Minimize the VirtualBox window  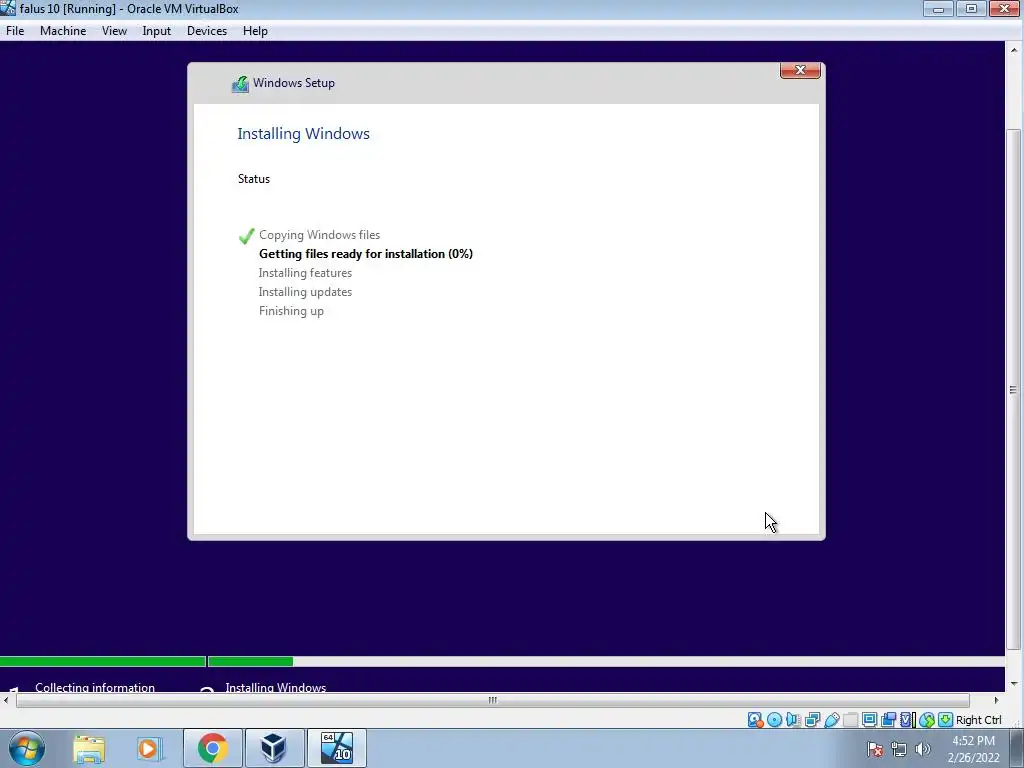(938, 8)
